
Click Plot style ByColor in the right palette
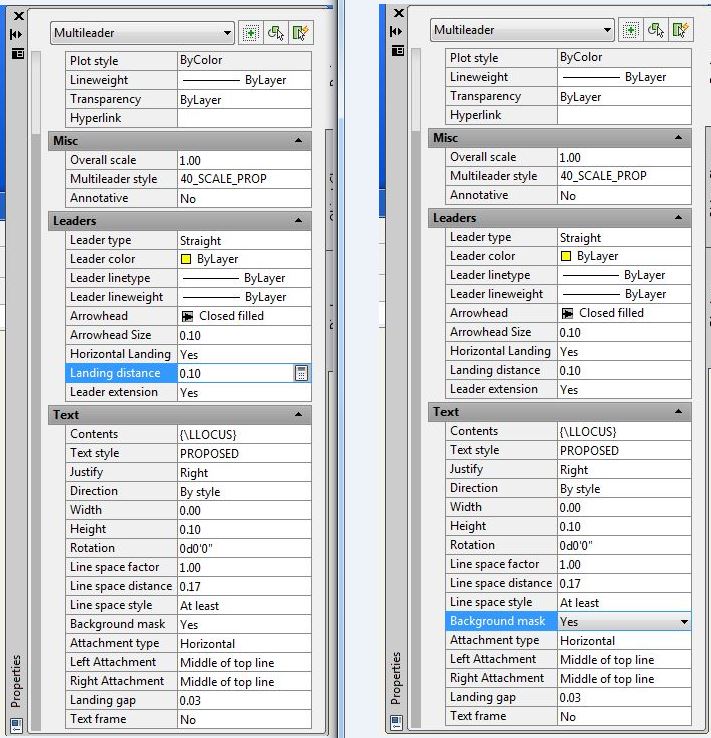624,57
